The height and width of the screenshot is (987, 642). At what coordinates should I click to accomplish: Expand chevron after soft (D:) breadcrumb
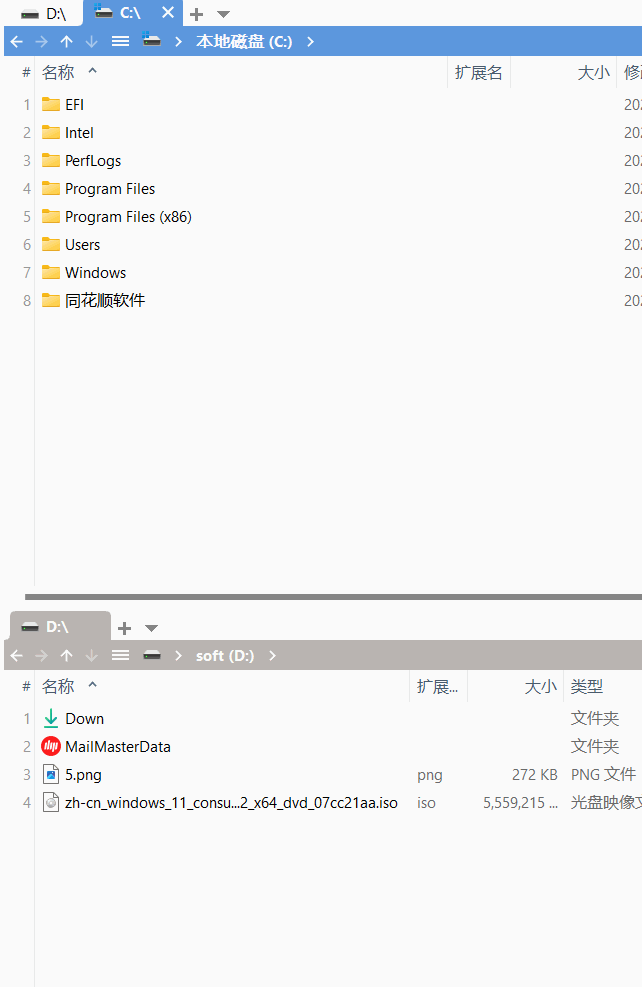[x=273, y=656]
